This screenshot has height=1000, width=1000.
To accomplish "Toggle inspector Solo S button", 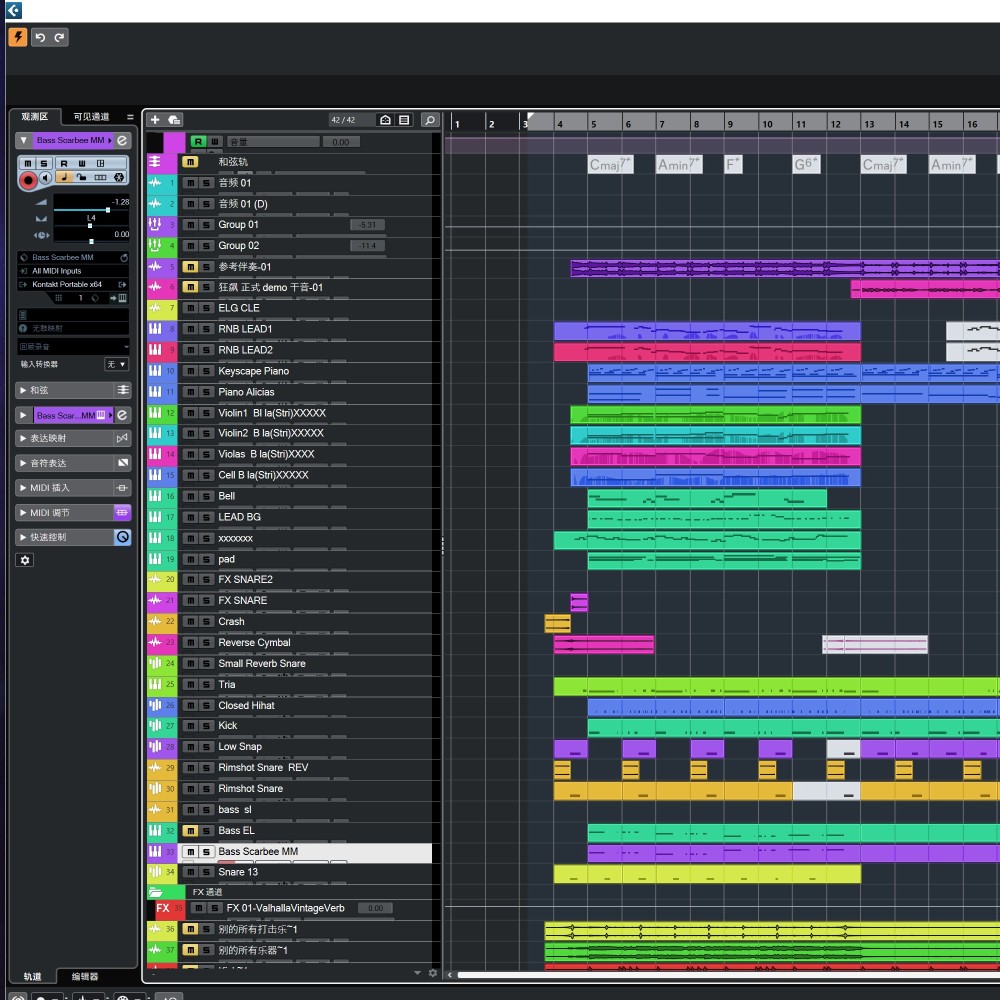I will [x=44, y=163].
